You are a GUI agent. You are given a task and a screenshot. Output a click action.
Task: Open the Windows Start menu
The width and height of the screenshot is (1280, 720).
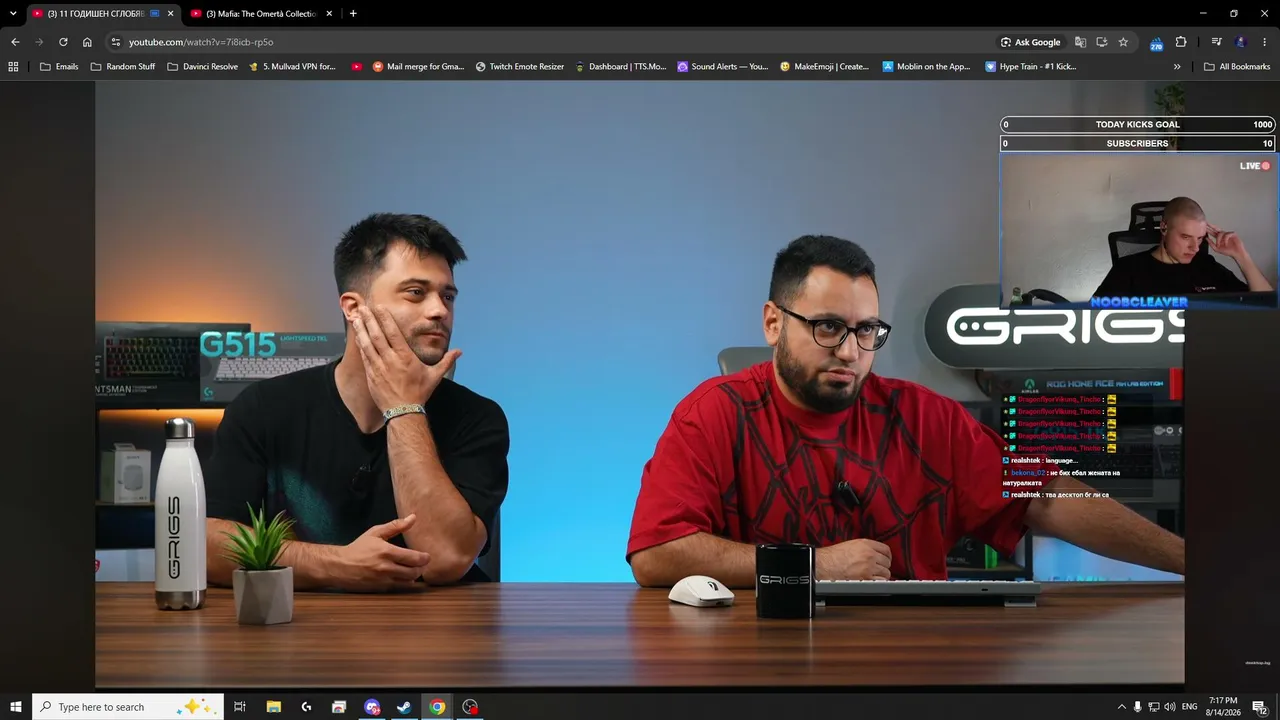click(x=16, y=707)
